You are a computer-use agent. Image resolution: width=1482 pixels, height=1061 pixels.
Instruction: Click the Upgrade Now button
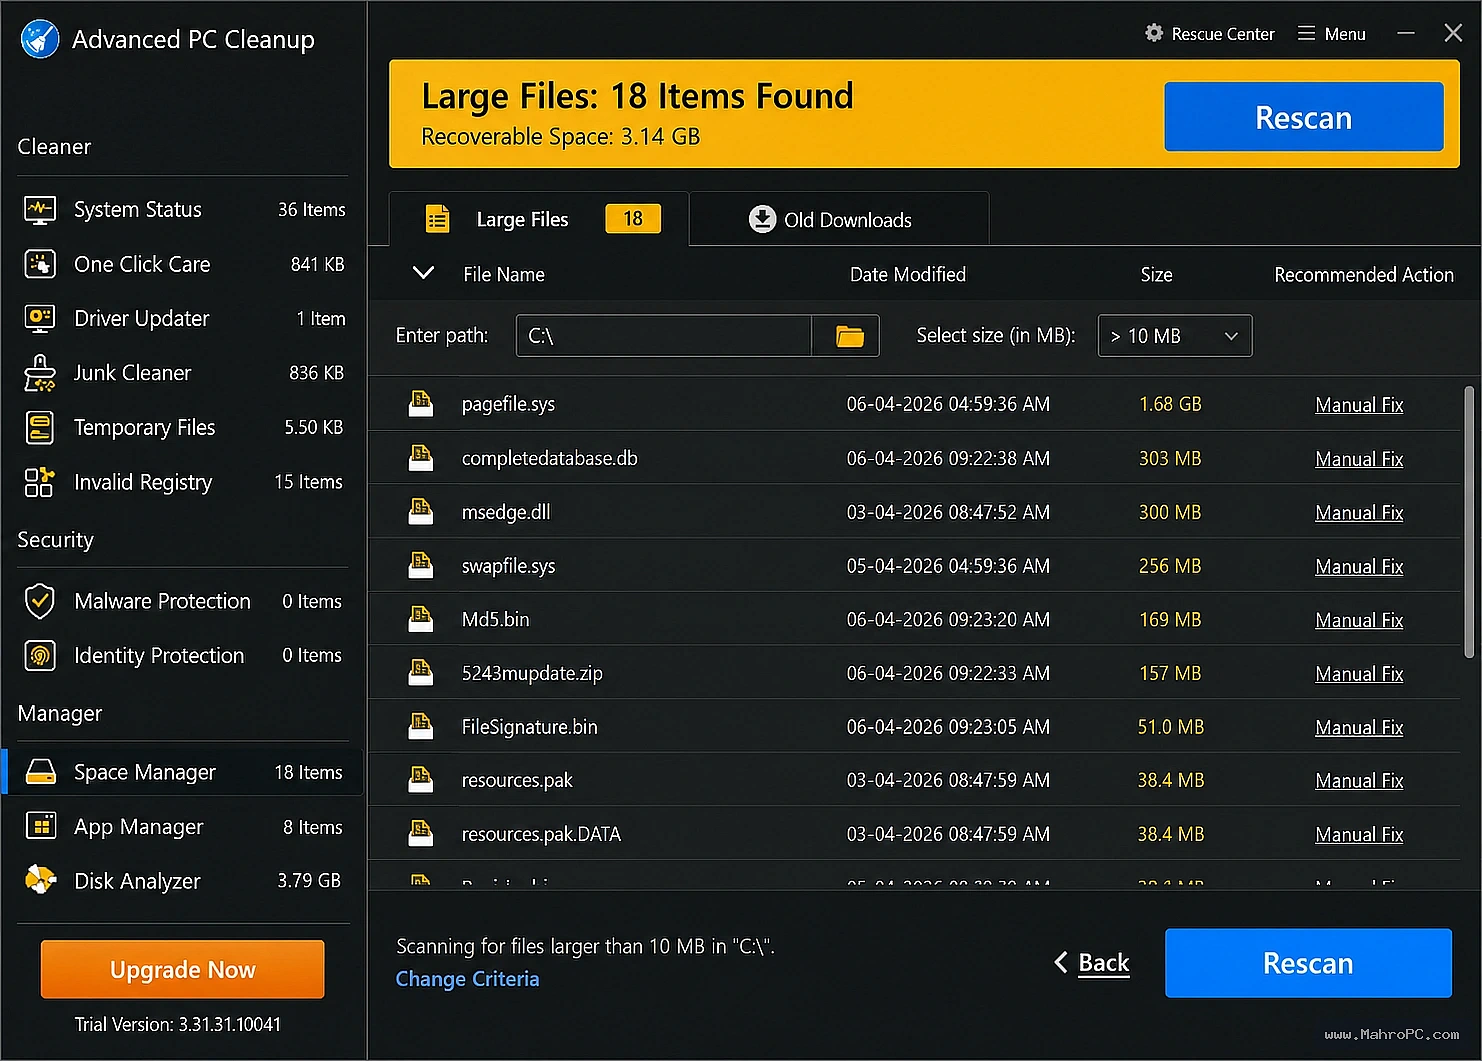(183, 969)
